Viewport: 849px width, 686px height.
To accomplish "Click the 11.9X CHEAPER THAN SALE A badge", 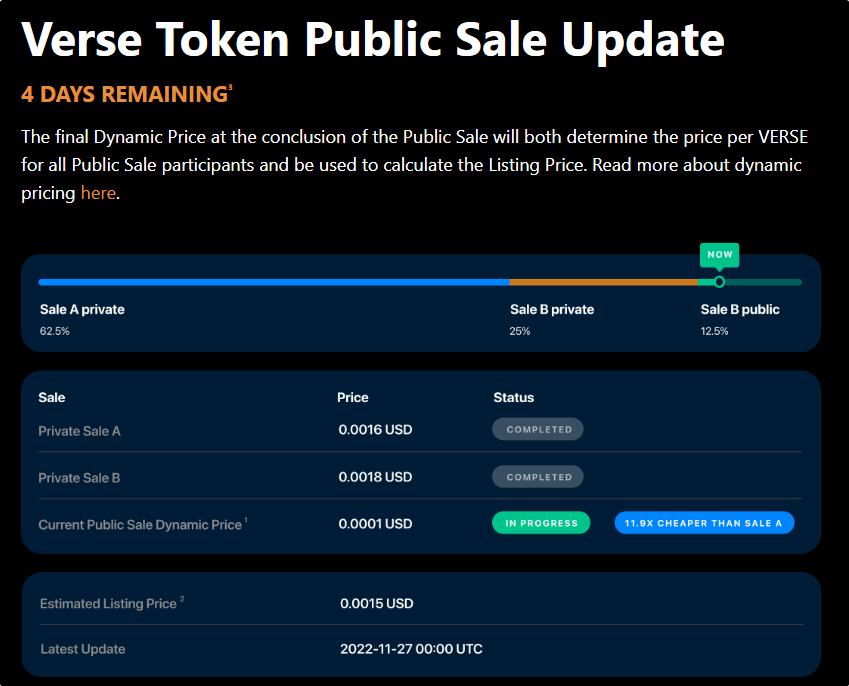I will click(x=704, y=523).
